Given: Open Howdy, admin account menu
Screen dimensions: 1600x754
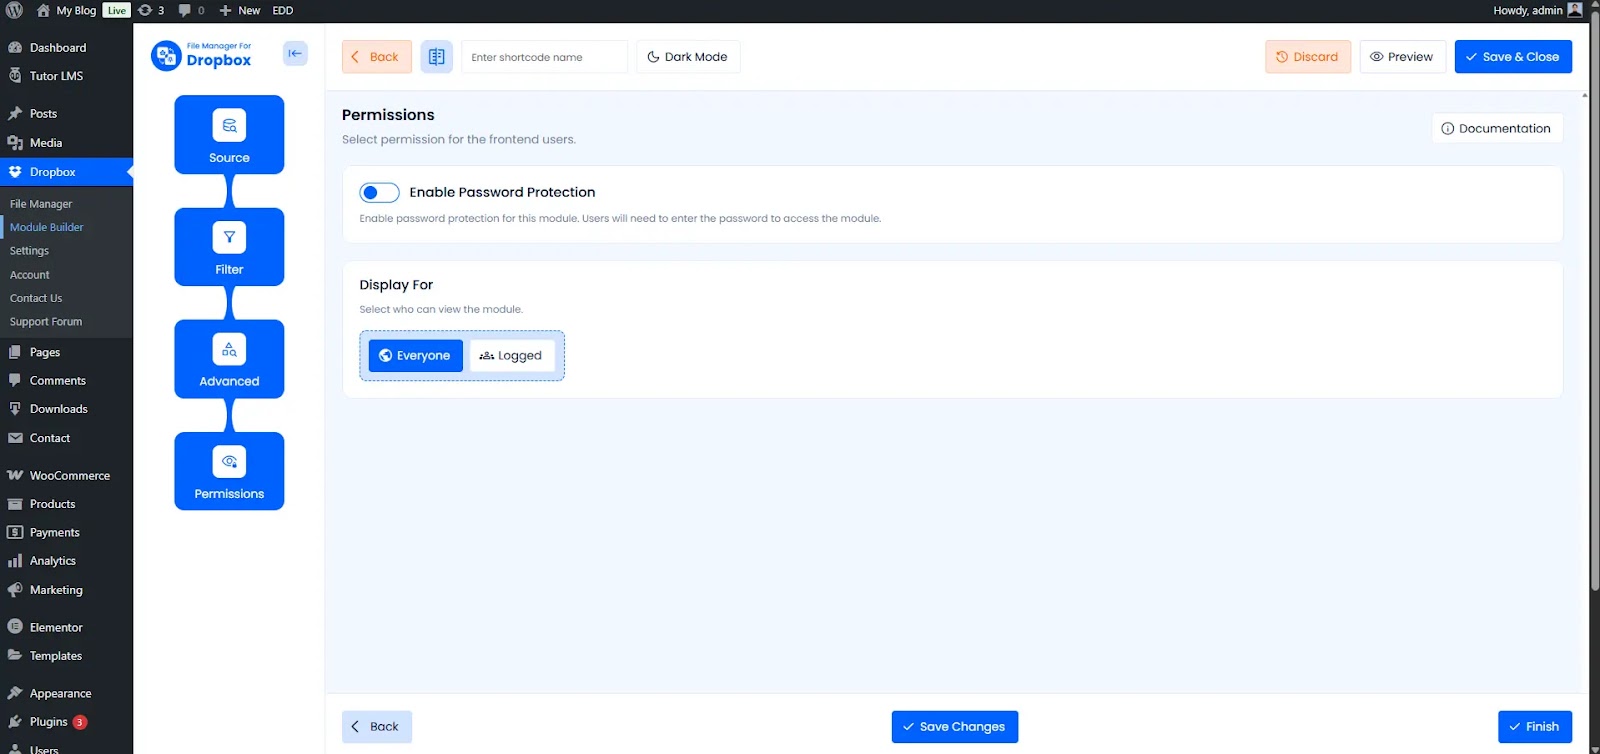Looking at the screenshot, I should (x=1537, y=10).
